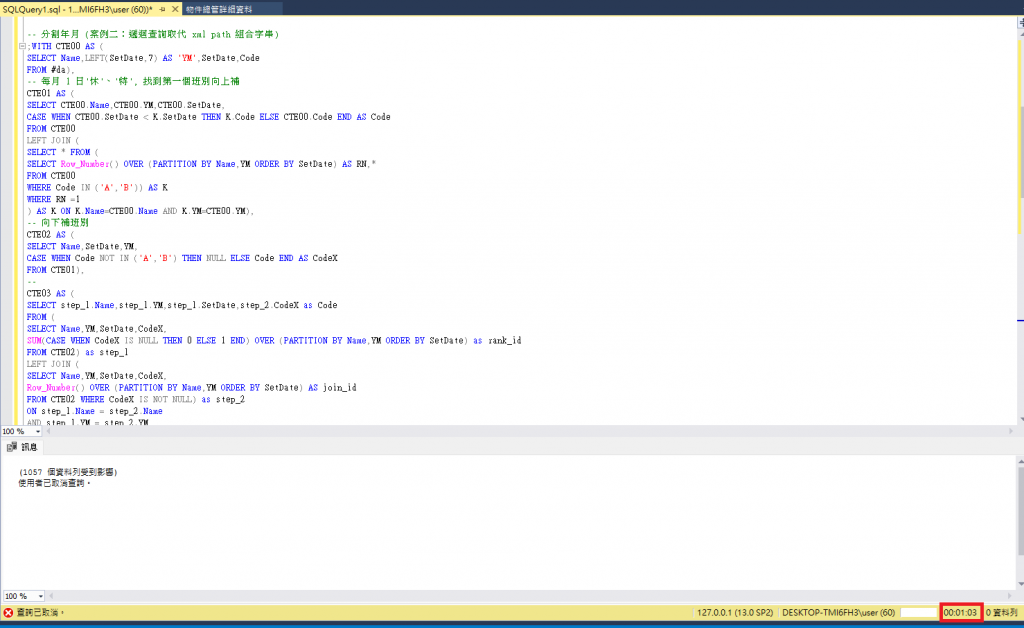Collapse the WITH CTE00 code block

(22, 46)
